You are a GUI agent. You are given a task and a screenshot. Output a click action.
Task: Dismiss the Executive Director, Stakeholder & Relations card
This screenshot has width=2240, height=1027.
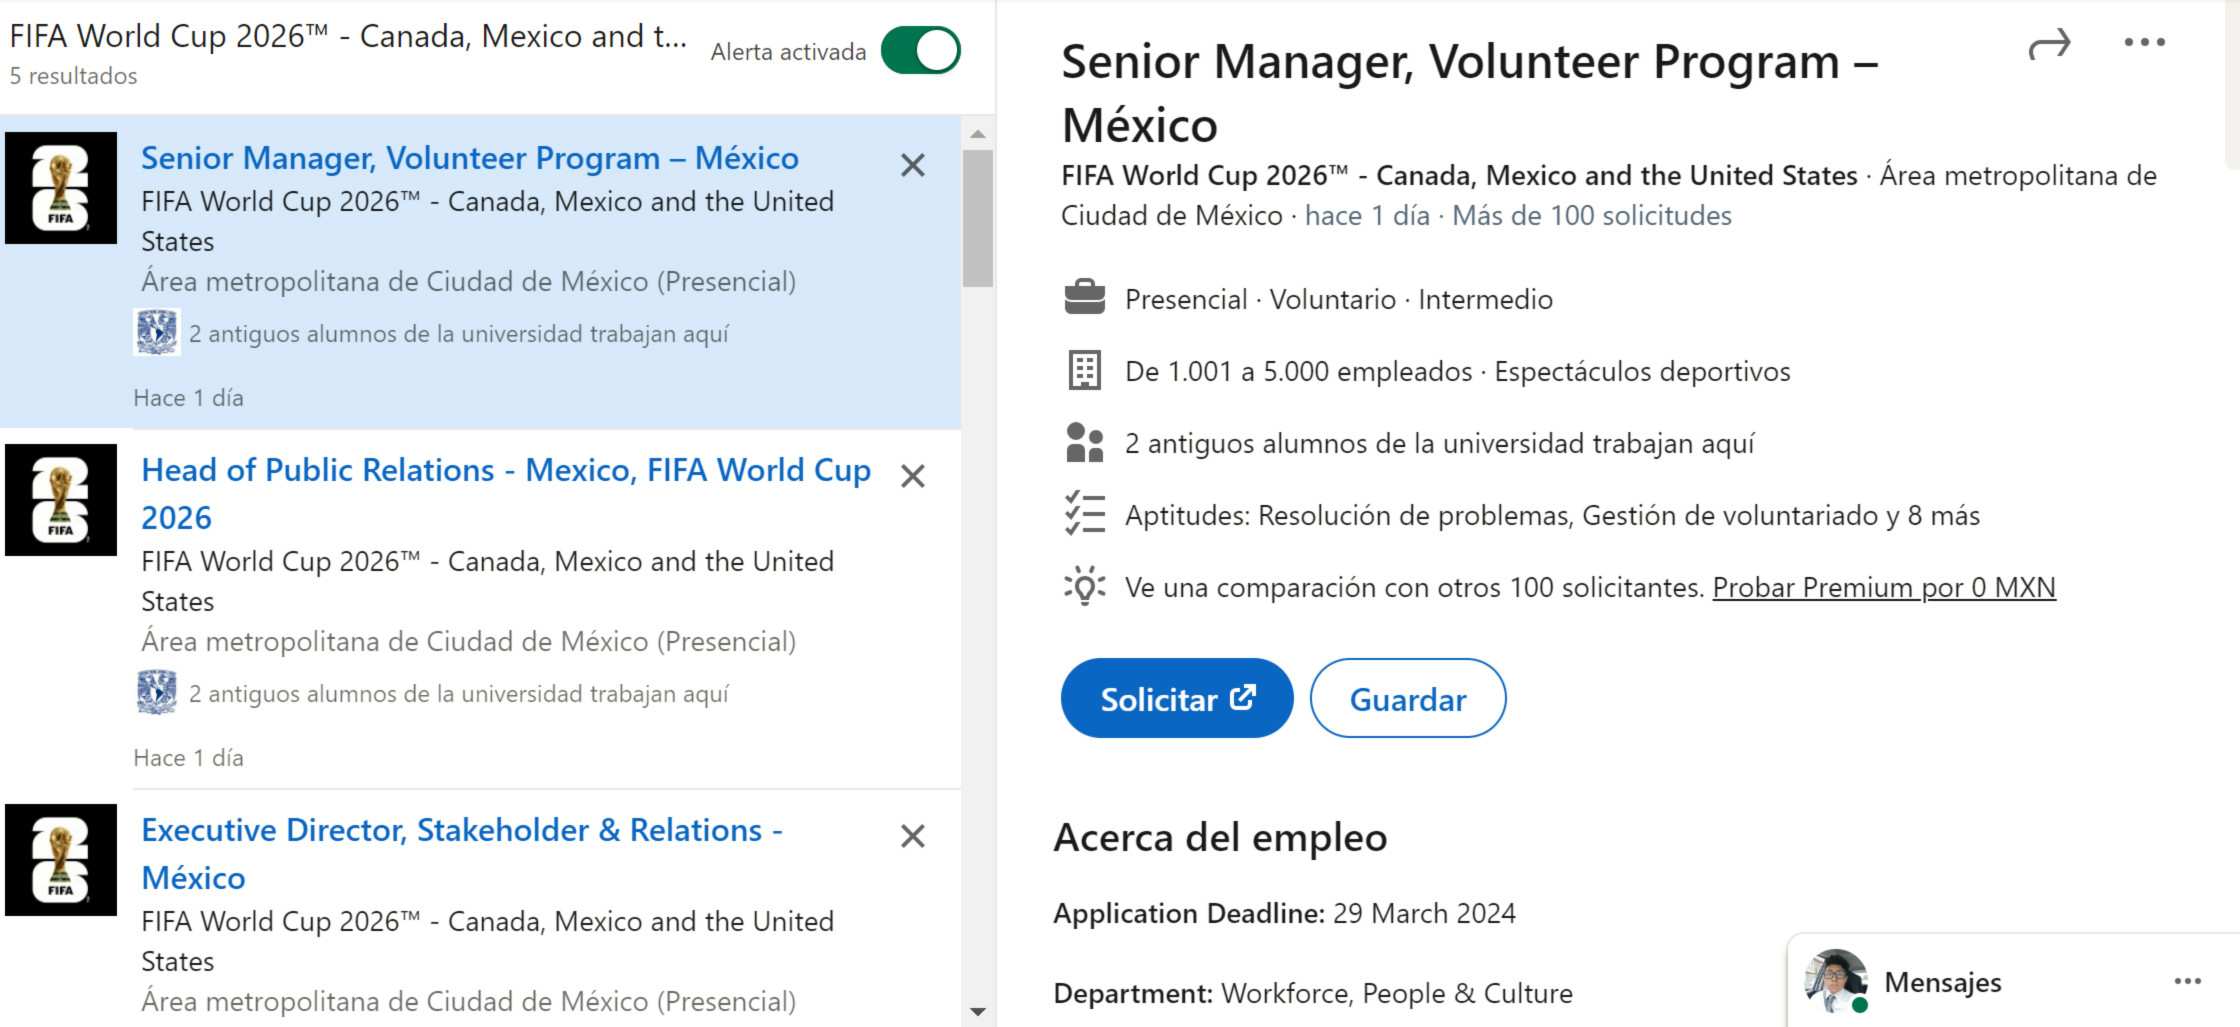pos(912,836)
